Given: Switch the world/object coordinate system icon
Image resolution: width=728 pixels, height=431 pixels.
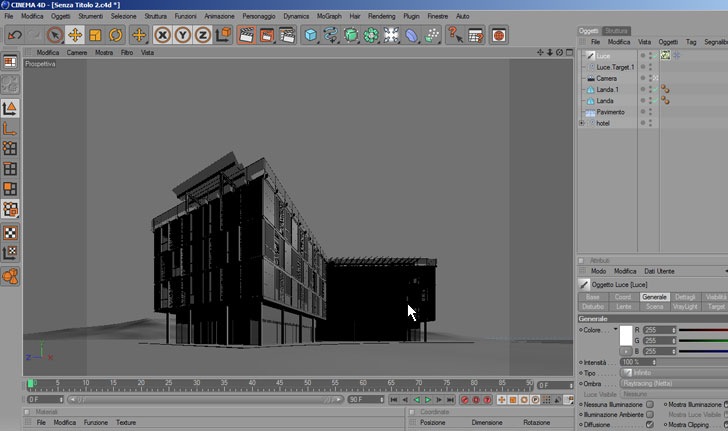Looking at the screenshot, I should pyautogui.click(x=223, y=35).
